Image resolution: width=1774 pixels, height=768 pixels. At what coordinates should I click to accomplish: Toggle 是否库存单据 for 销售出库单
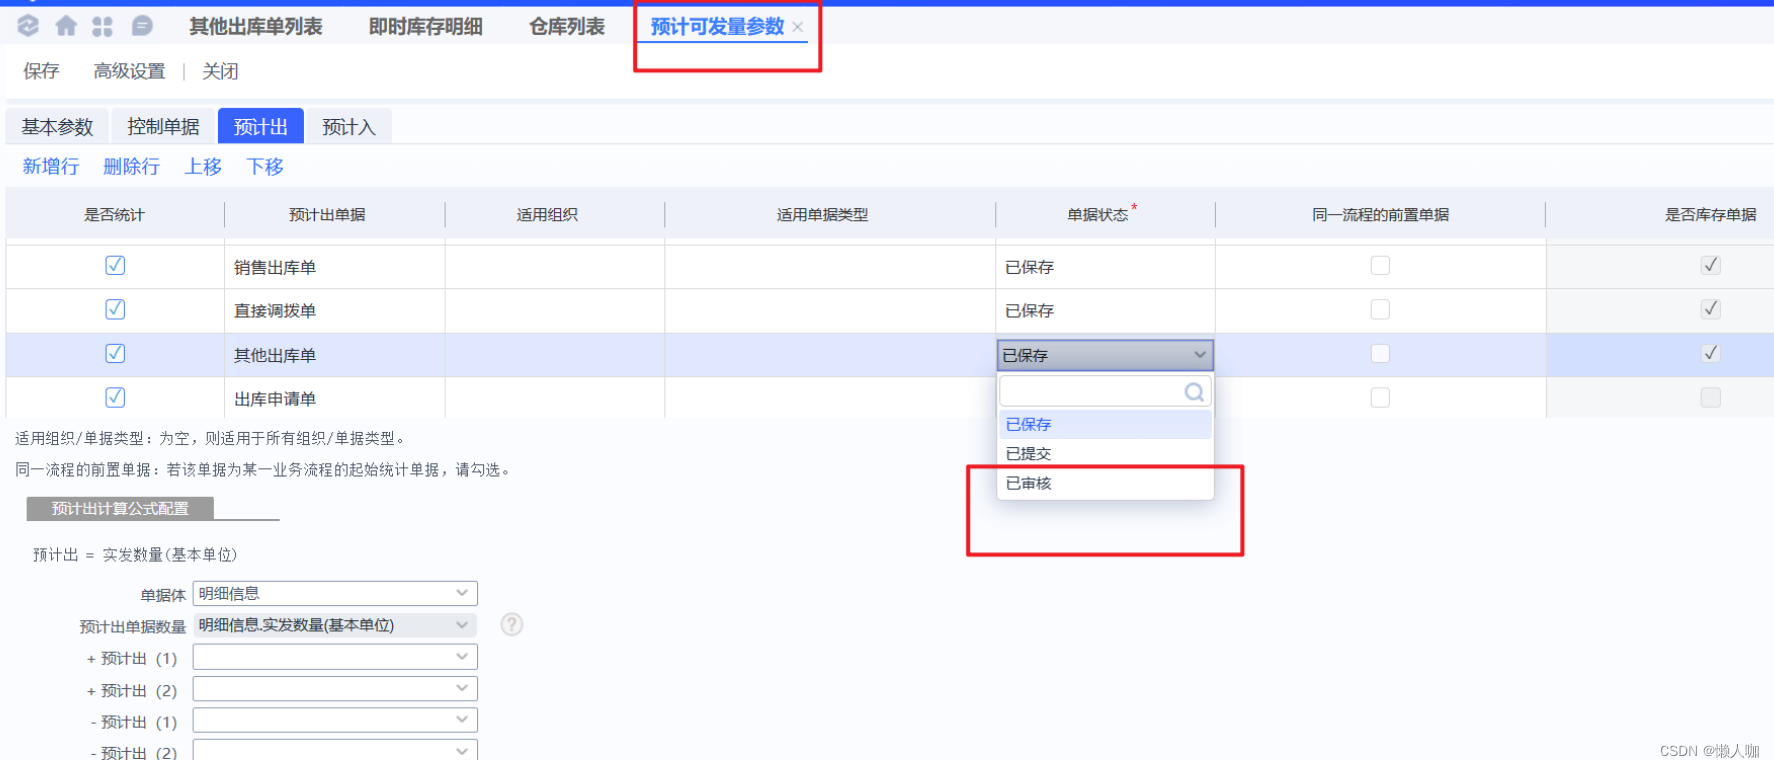pos(1711,265)
